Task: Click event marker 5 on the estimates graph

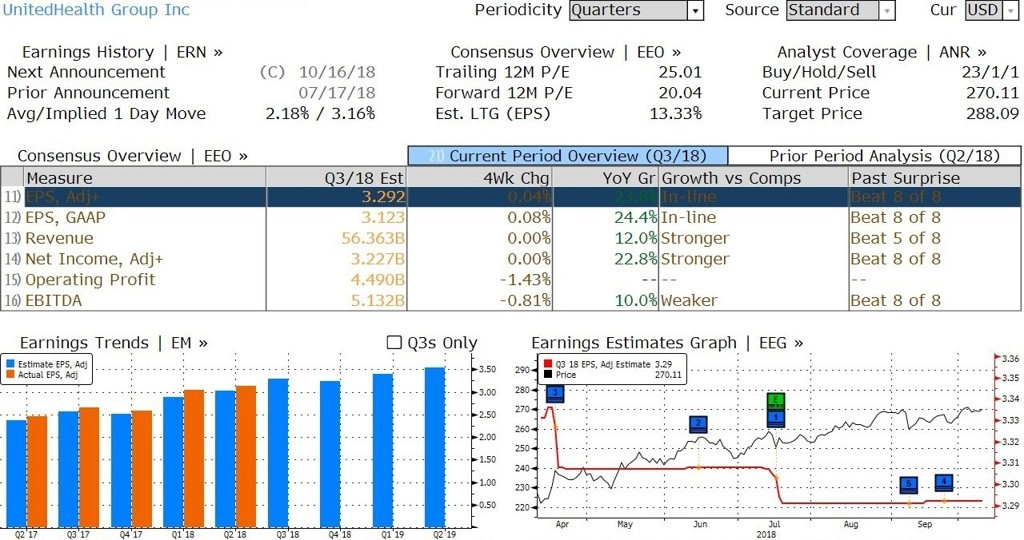Action: coord(908,485)
